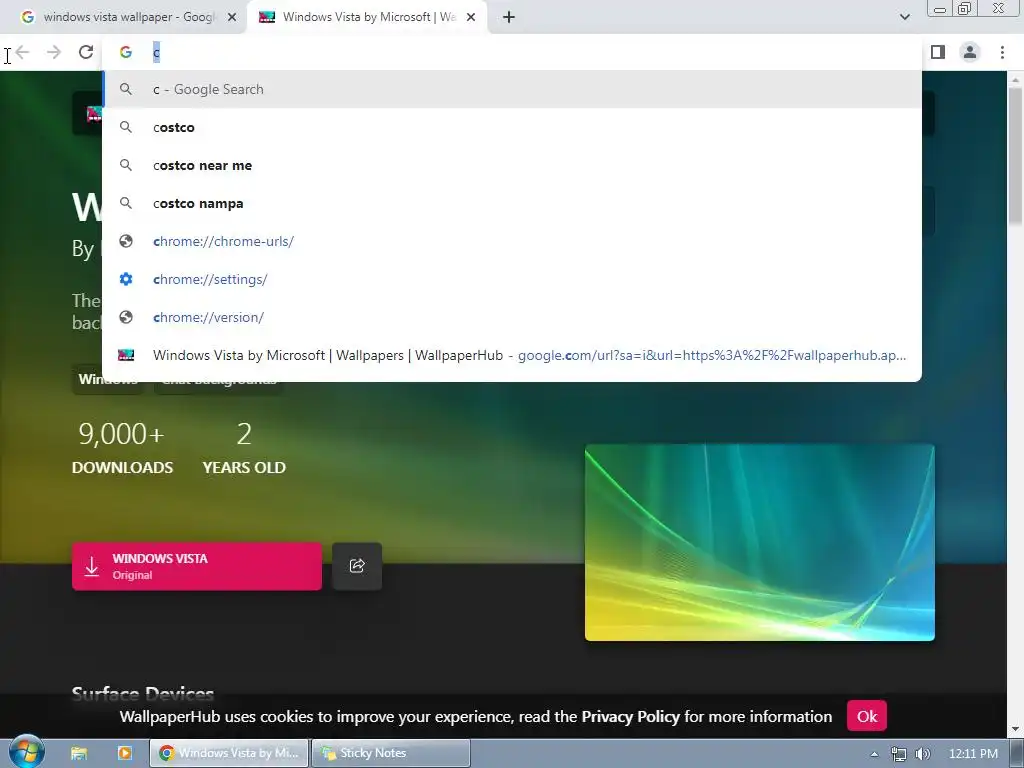
Task: Accept cookies with the Ok button
Action: click(x=867, y=716)
